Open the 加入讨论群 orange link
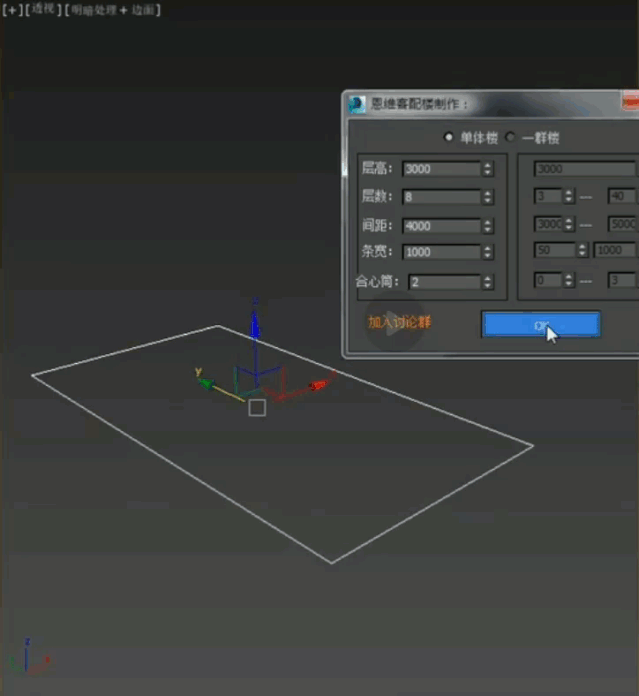Screen dimensions: 639x696 pos(399,322)
